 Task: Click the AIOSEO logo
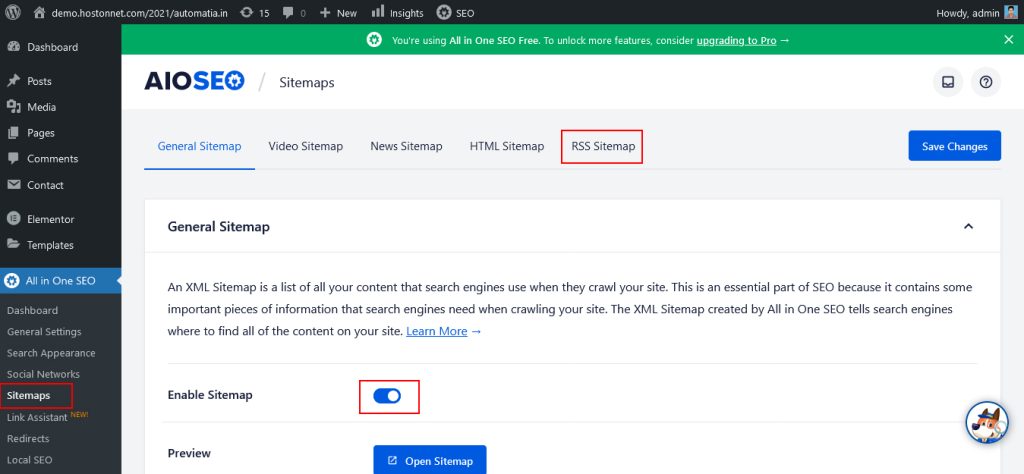[195, 82]
